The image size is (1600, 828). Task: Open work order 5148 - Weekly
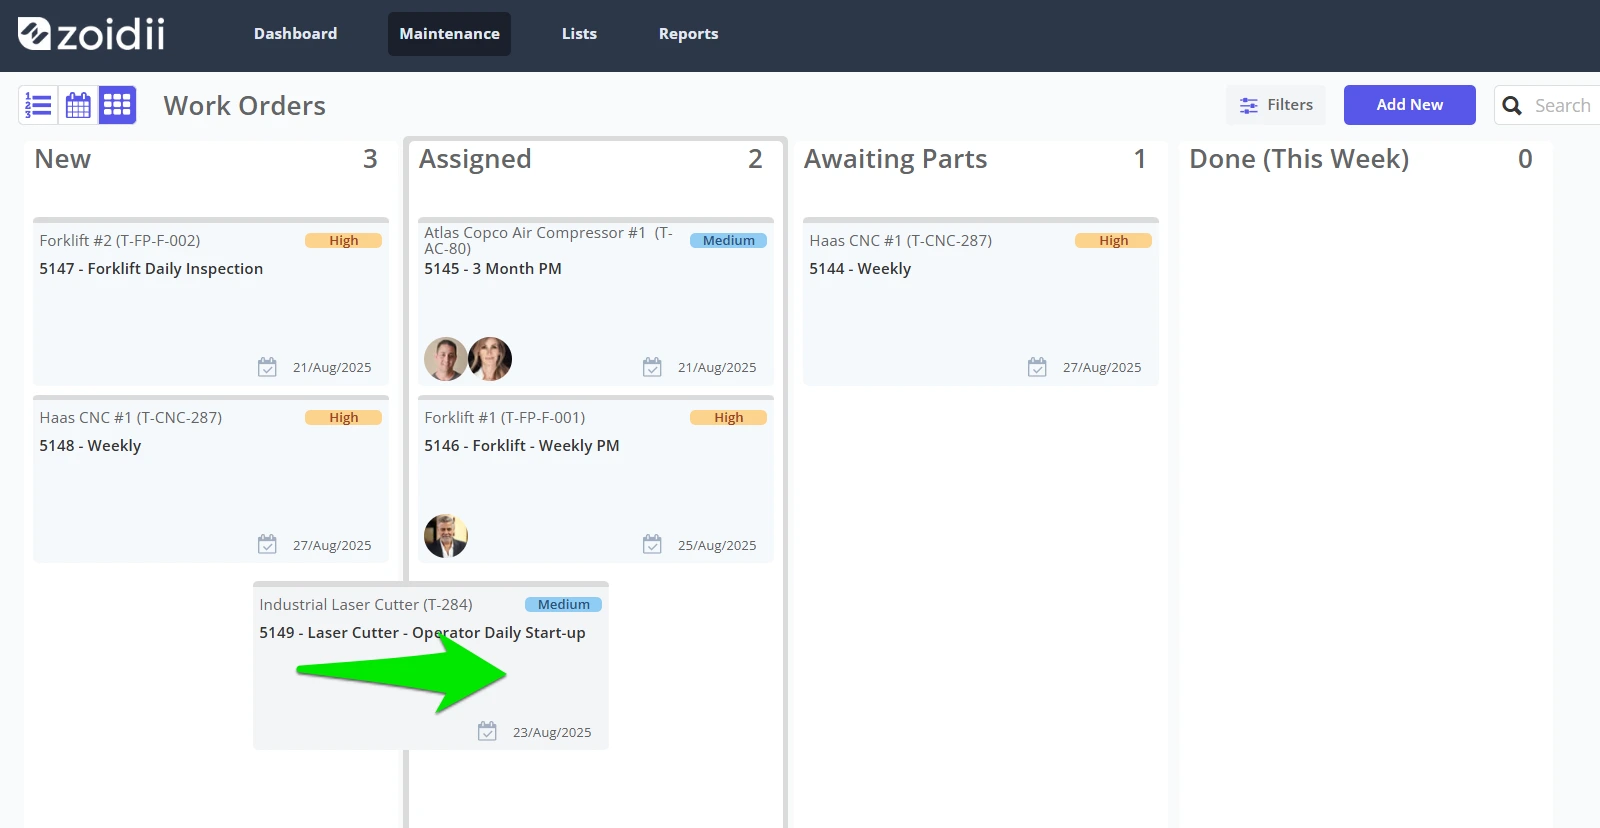[x=90, y=446]
